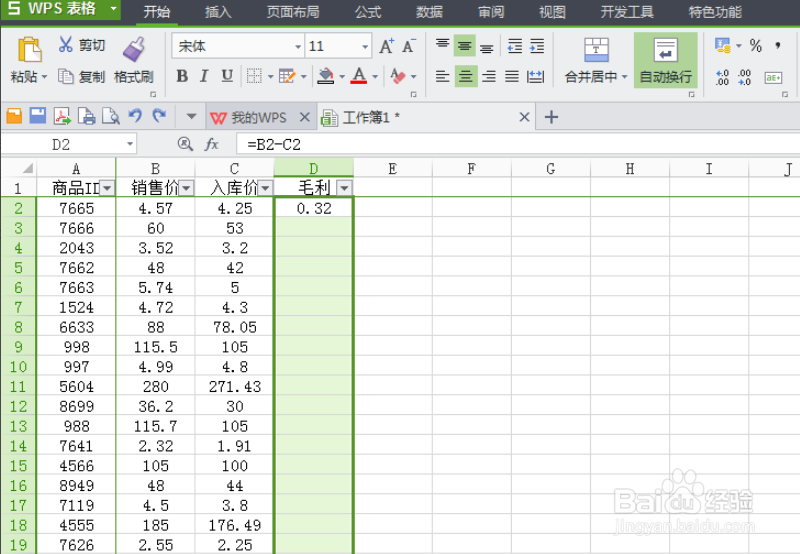Decrease font size with the A- icon
The width and height of the screenshot is (800, 554).
coord(409,46)
